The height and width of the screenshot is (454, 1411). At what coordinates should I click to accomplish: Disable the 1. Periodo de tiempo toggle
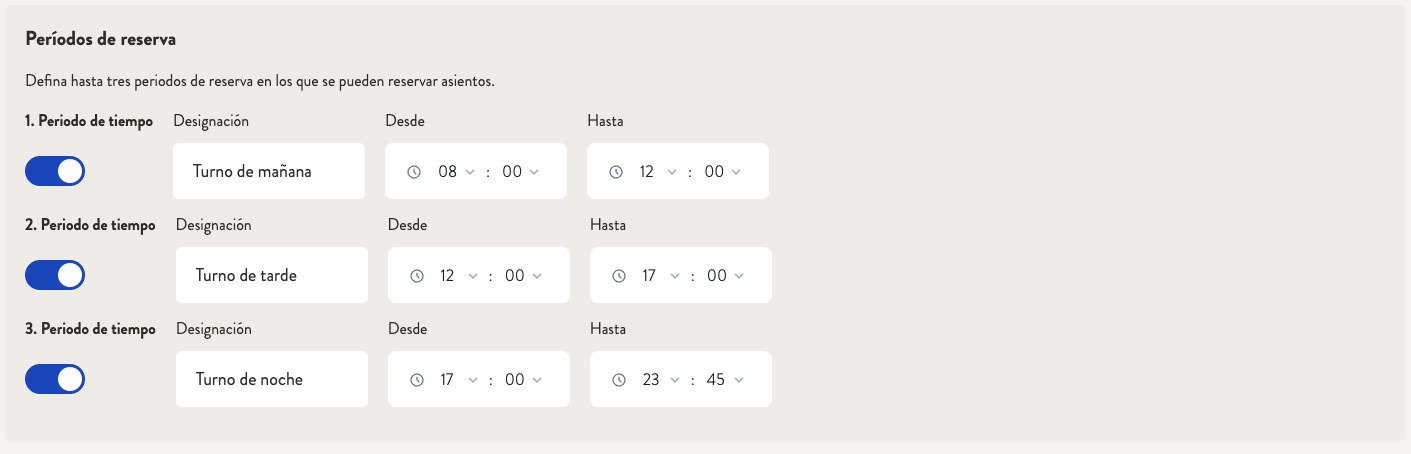point(55,171)
